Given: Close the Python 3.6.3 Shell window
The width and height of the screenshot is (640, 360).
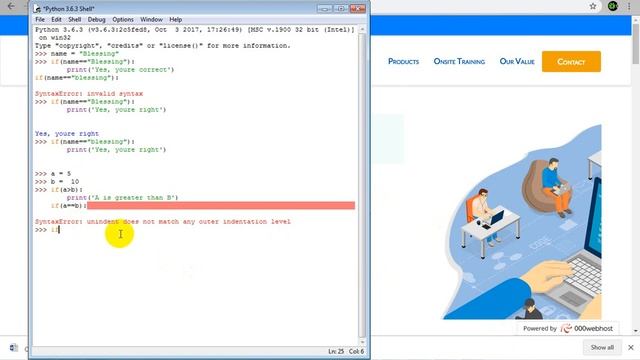Looking at the screenshot, I should point(358,9).
